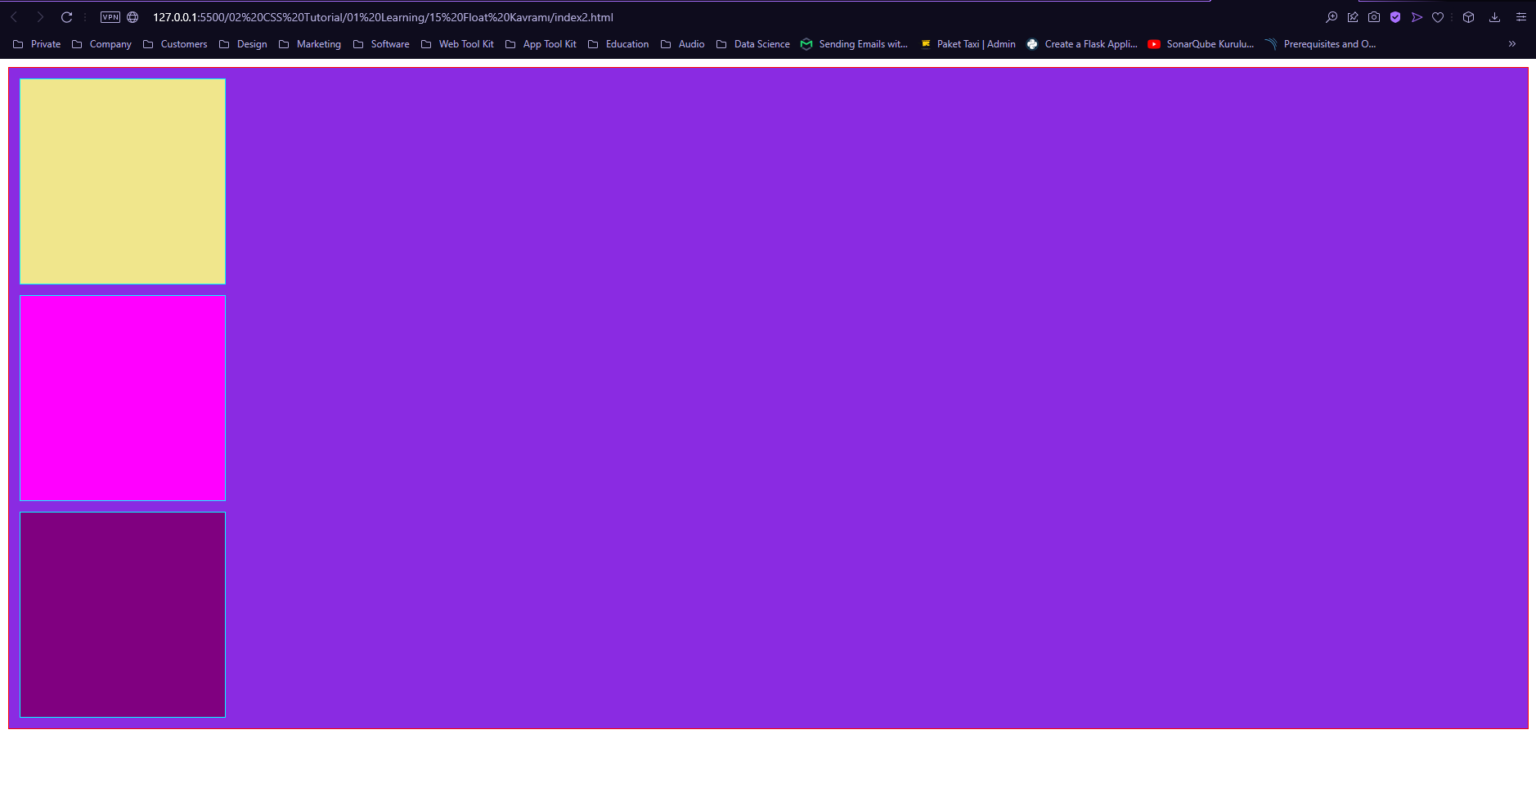The height and width of the screenshot is (788, 1536).
Task: Open browser settings via the sliders icon
Action: (1520, 17)
